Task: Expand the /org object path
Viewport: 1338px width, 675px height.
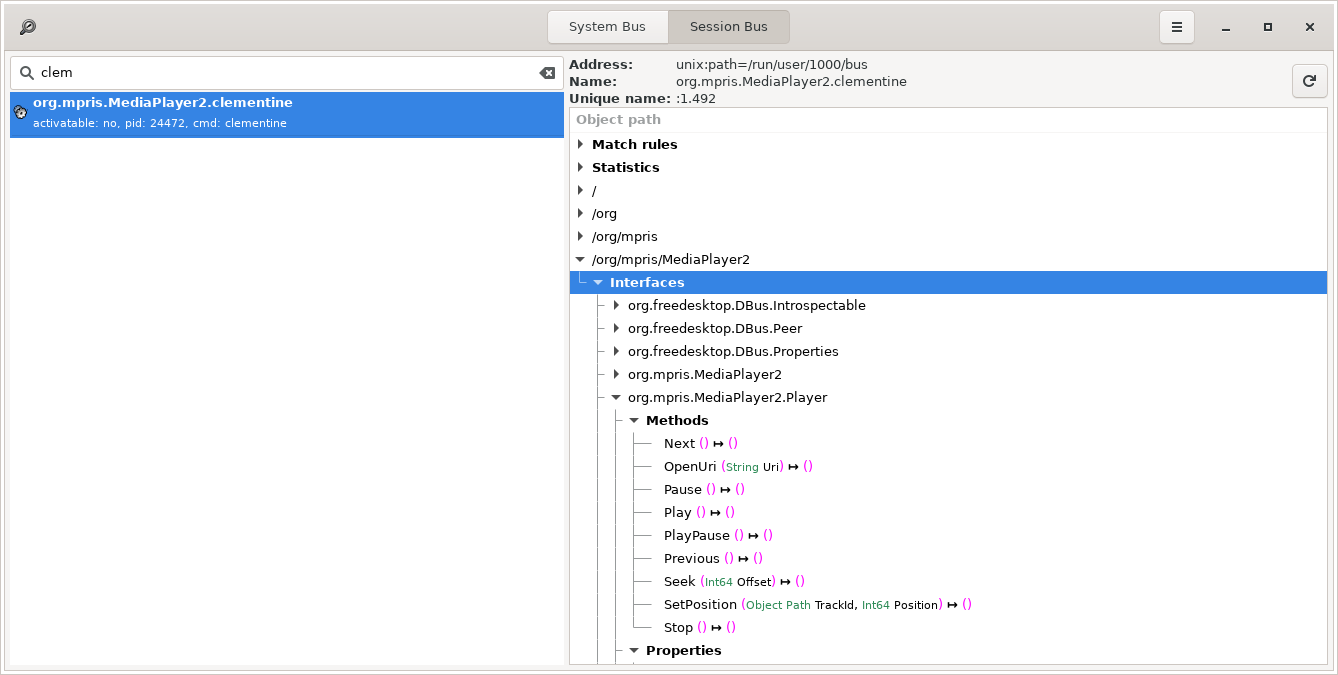Action: coord(581,214)
